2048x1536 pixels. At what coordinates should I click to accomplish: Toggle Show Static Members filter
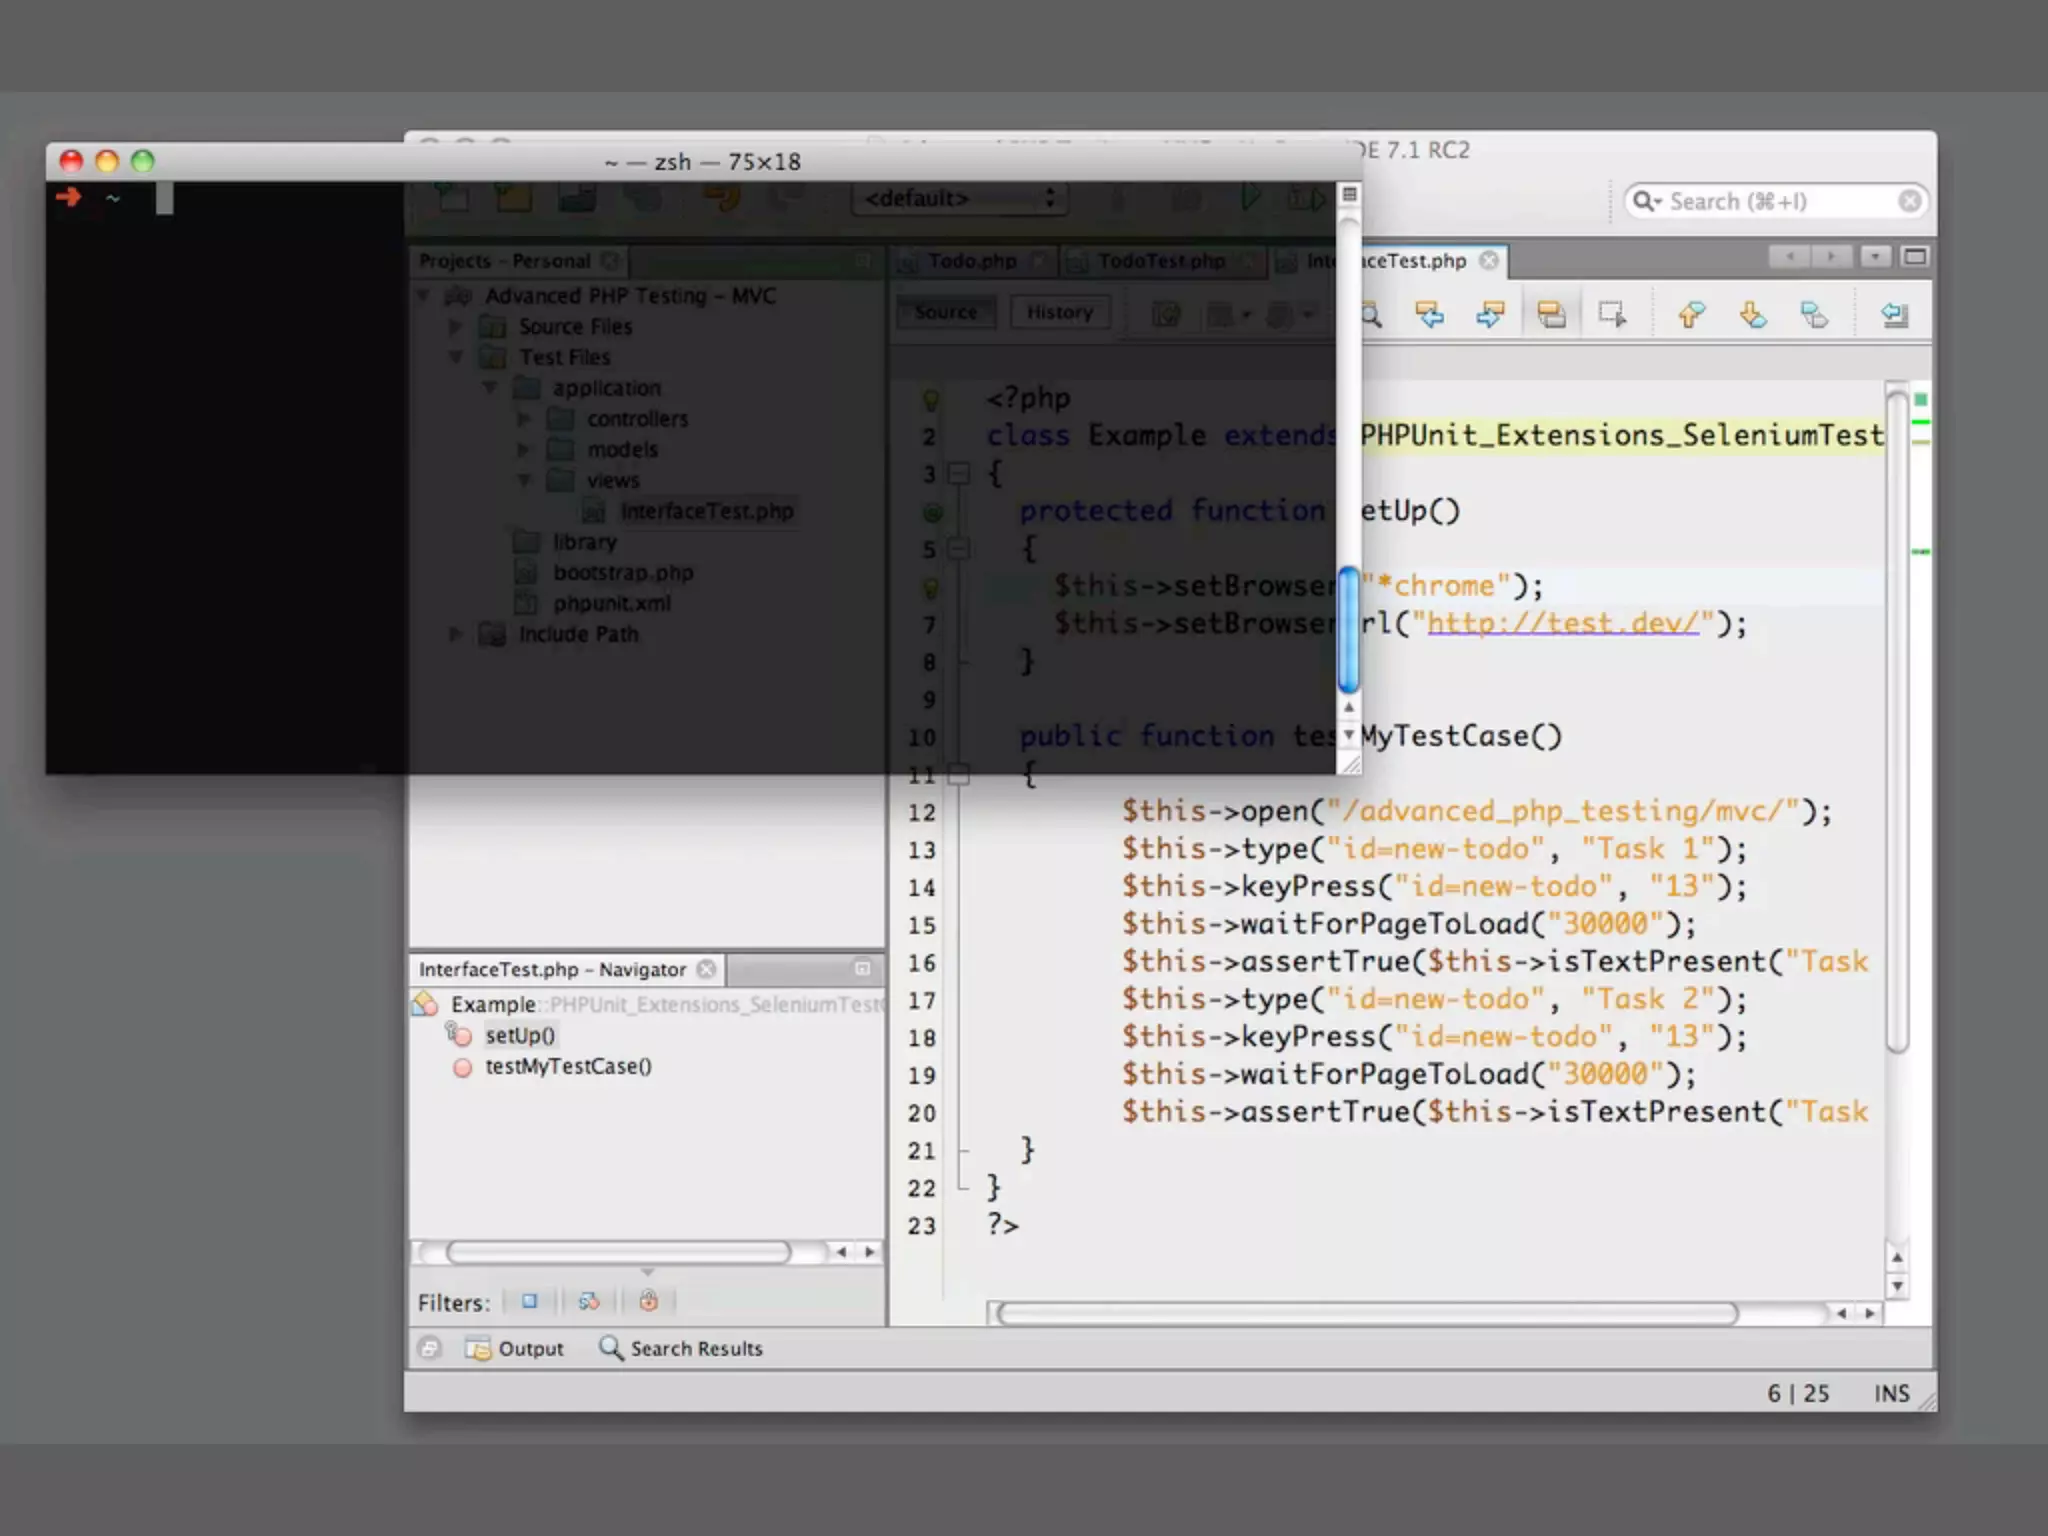(589, 1301)
